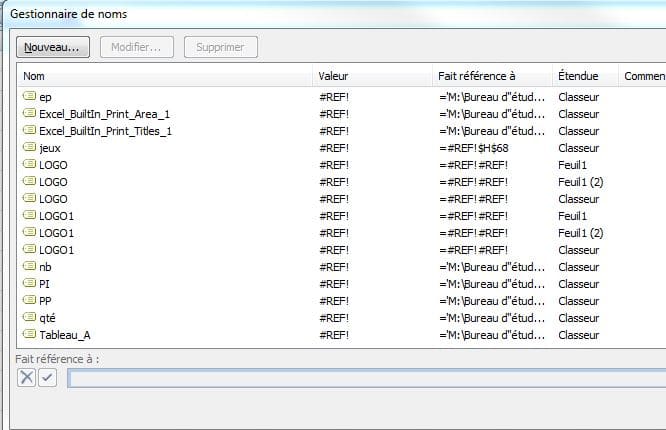Select LOGO1 row scoped to Feuil1 (2)
Image resolution: width=666 pixels, height=430 pixels.
pos(342,233)
